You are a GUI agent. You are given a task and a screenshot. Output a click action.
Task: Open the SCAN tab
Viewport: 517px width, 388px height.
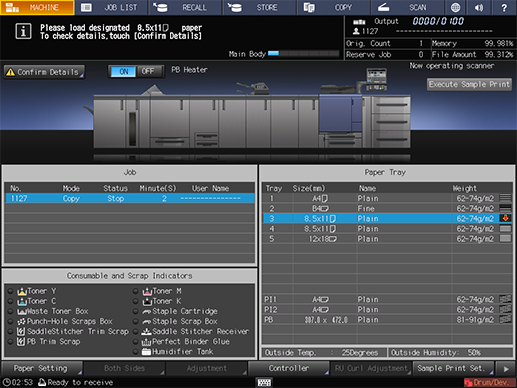coord(408,7)
